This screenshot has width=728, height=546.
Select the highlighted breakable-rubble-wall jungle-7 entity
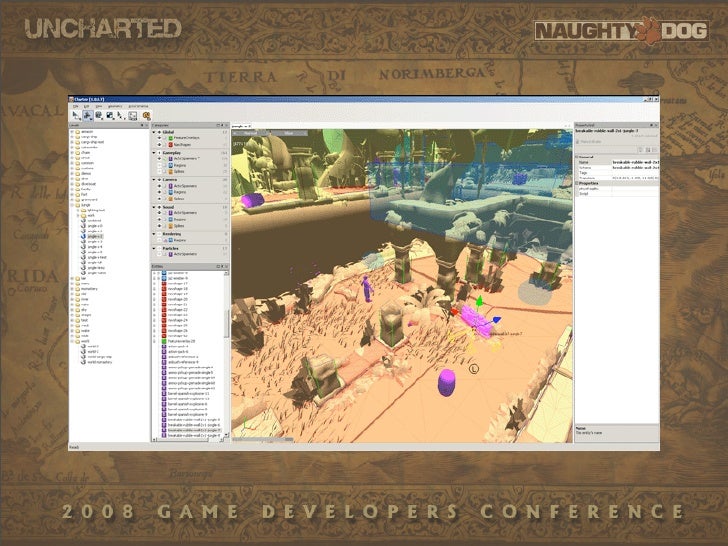(194, 430)
